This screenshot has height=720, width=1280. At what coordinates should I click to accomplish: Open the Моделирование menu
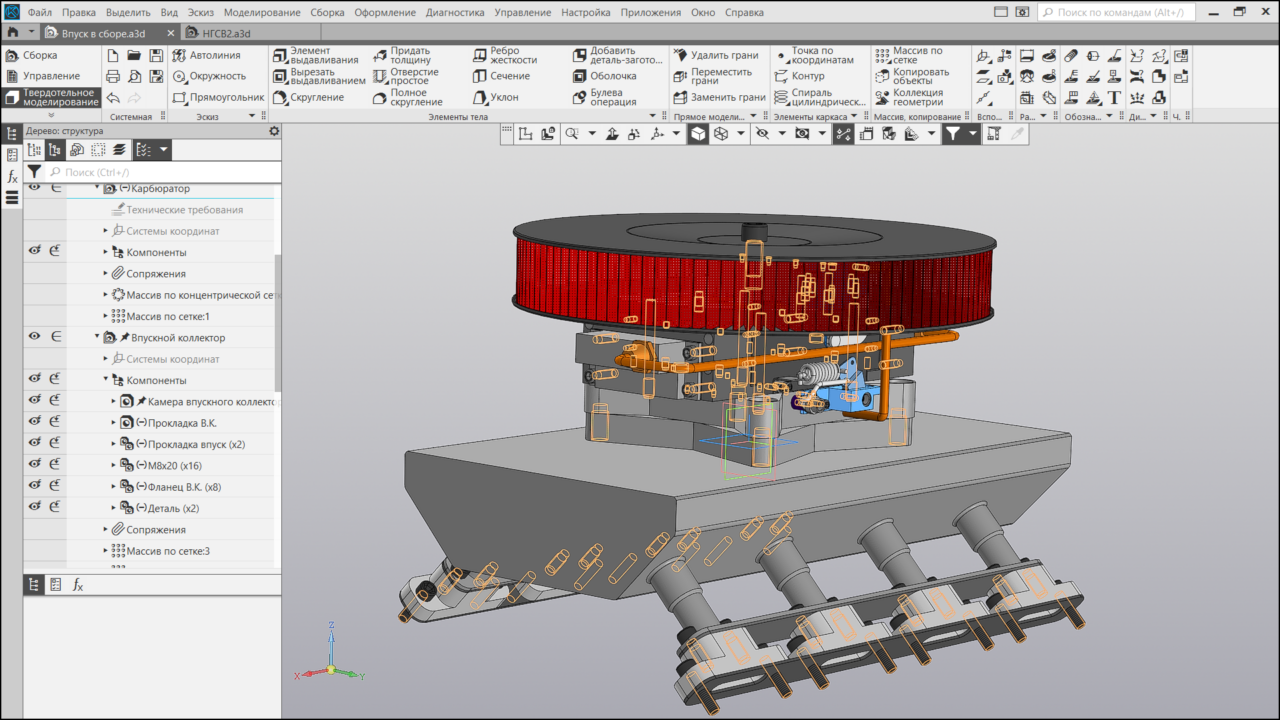(x=261, y=12)
